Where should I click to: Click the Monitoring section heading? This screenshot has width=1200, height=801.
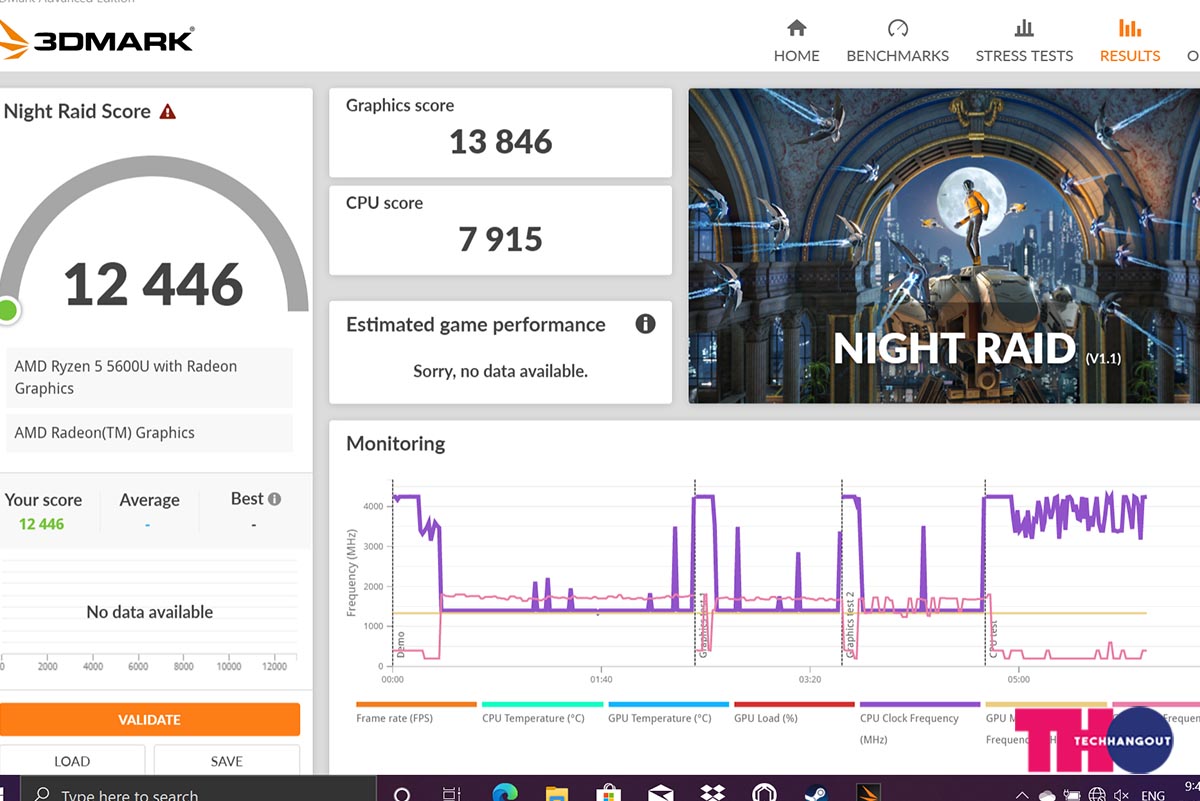(396, 443)
